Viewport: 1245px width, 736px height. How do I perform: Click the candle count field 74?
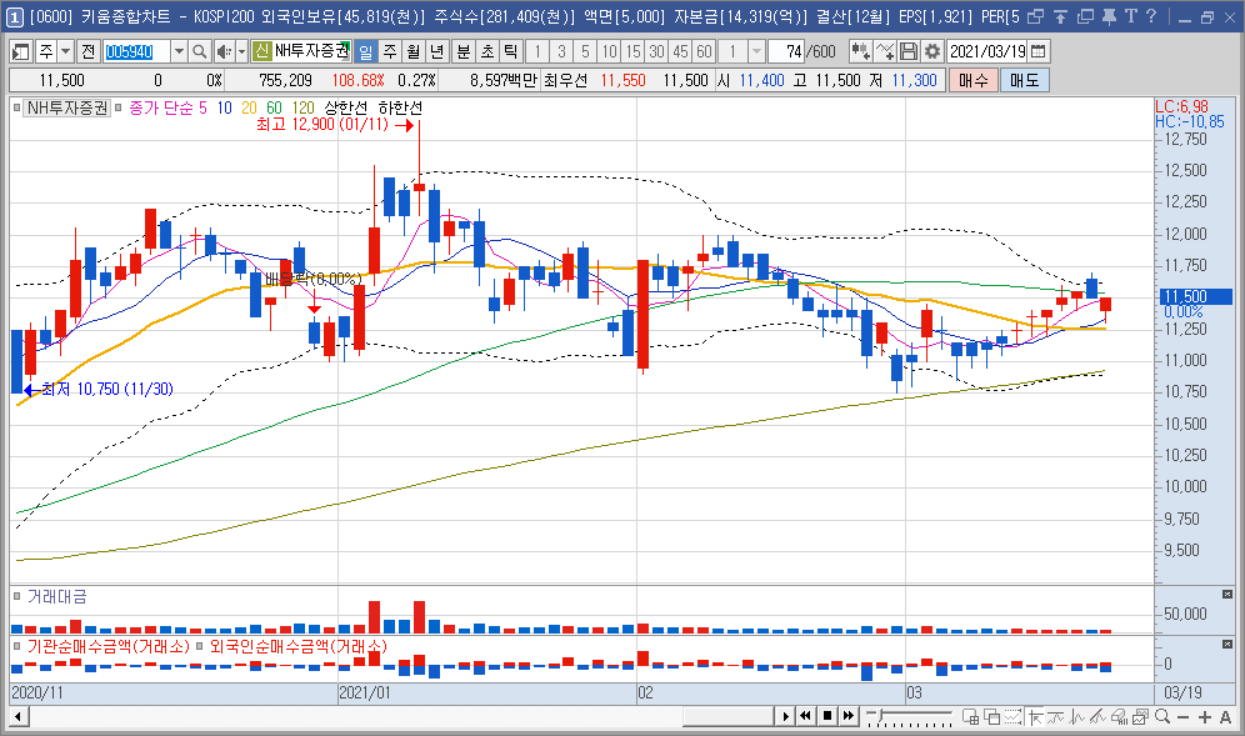tap(786, 51)
